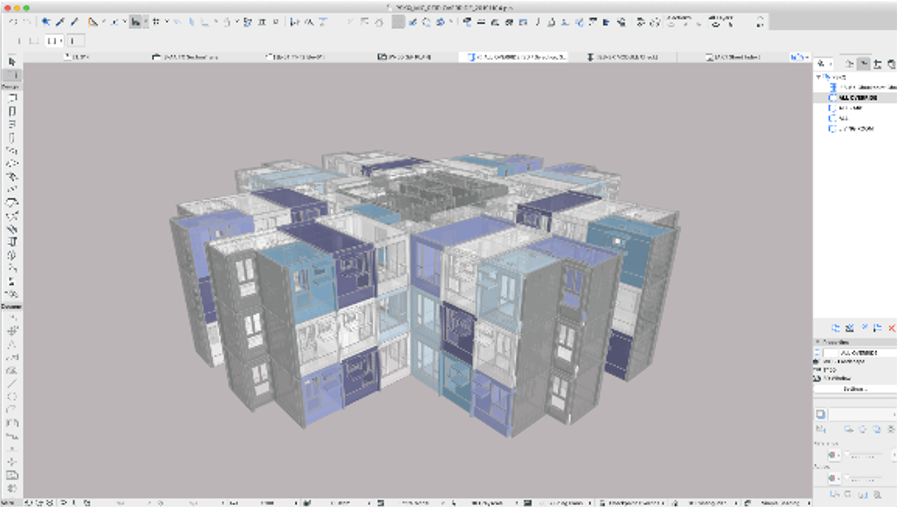The image size is (897, 507).
Task: Click the Pick Up Parameters eyedropper icon
Action: coord(59,22)
